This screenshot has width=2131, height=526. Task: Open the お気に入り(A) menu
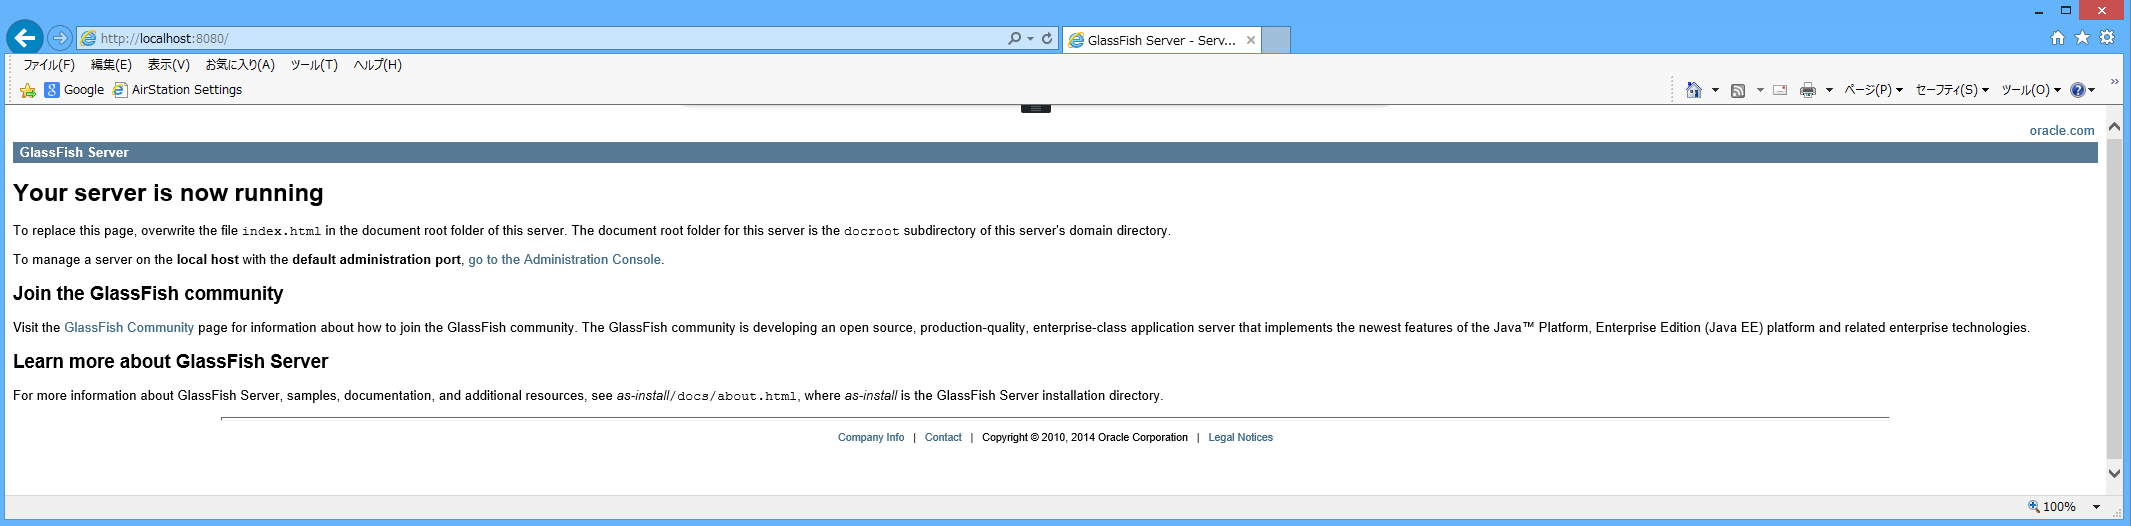tap(240, 65)
